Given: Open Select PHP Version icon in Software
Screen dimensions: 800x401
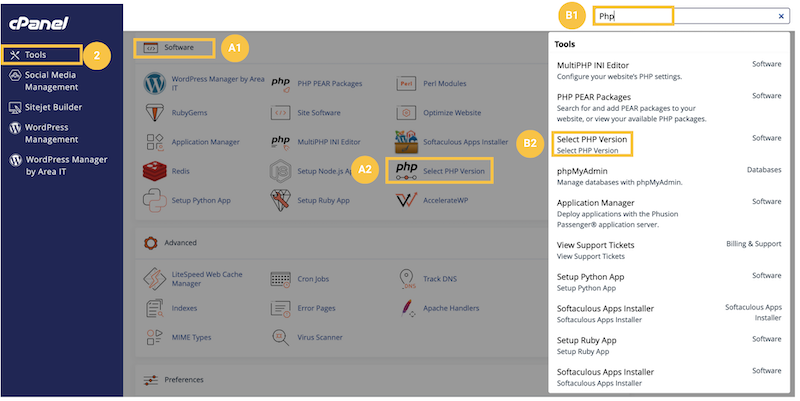Looking at the screenshot, I should [x=406, y=171].
